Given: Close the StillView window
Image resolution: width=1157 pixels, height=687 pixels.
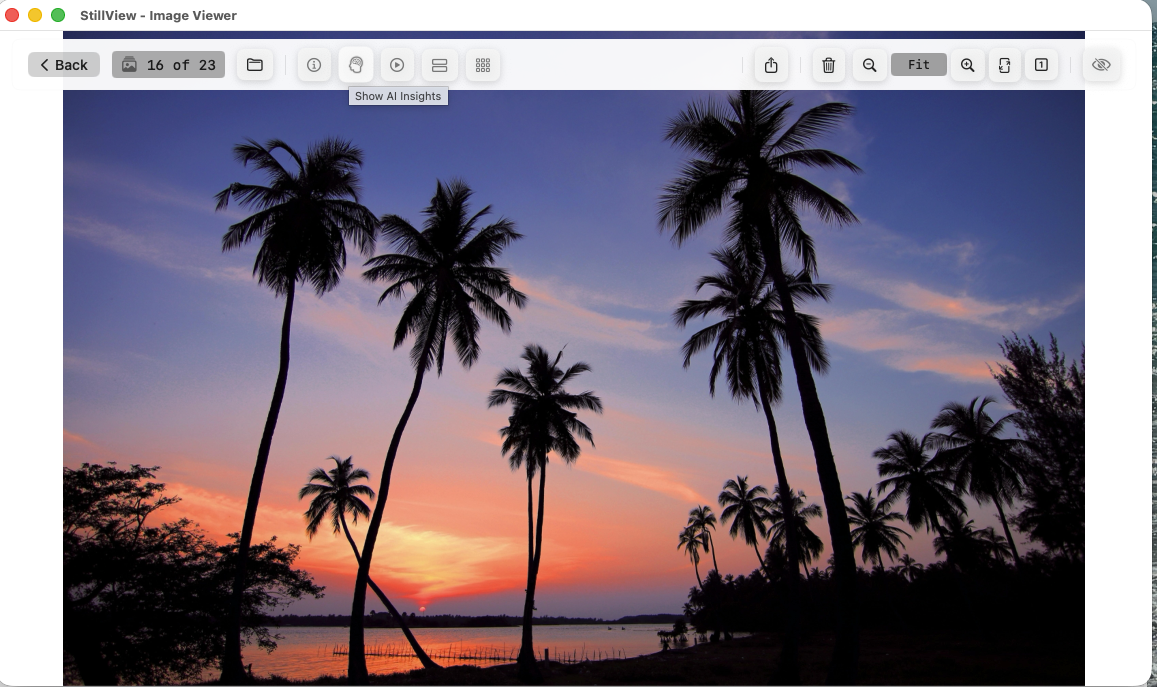Looking at the screenshot, I should (13, 15).
